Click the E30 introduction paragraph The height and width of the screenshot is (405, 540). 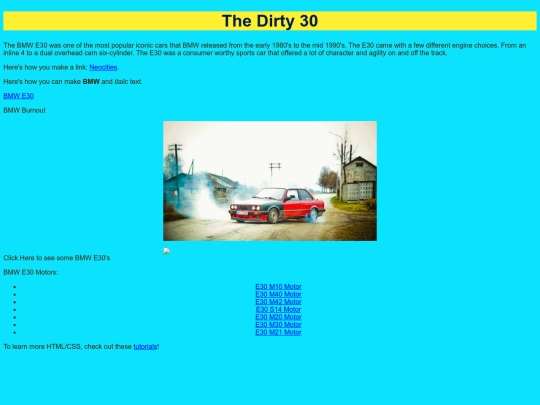pos(265,49)
